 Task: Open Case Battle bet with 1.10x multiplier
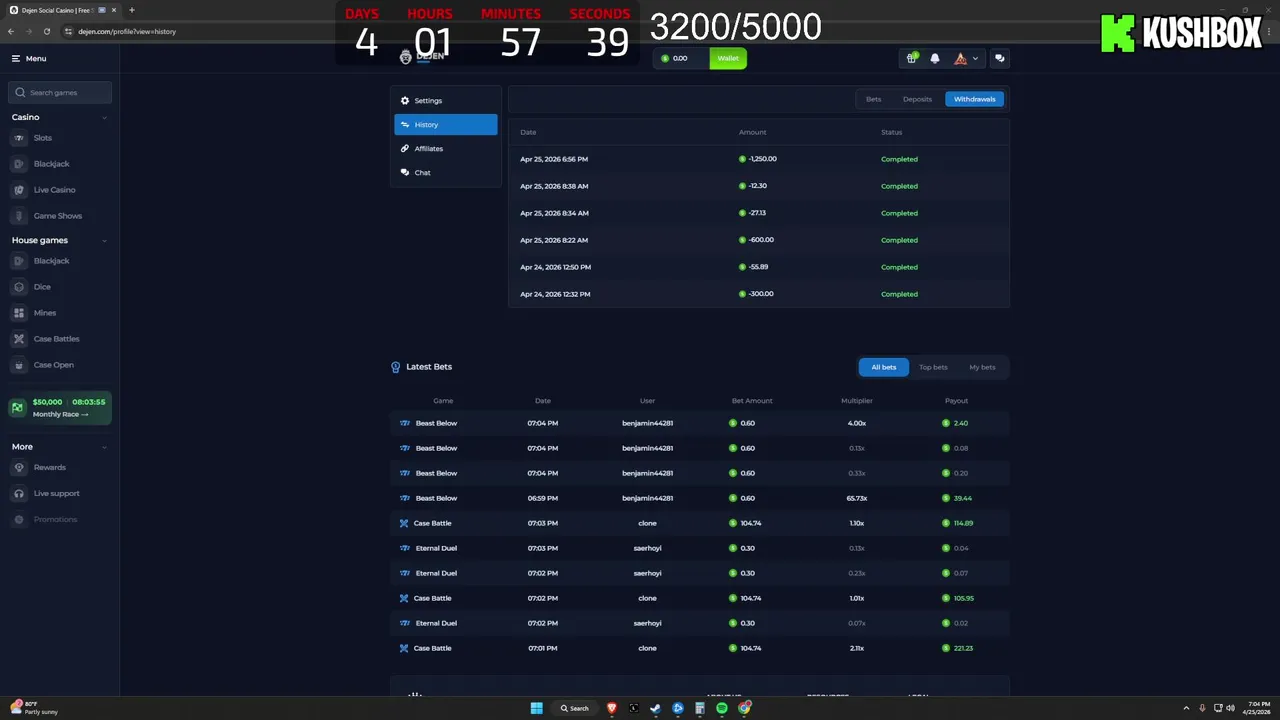point(700,523)
